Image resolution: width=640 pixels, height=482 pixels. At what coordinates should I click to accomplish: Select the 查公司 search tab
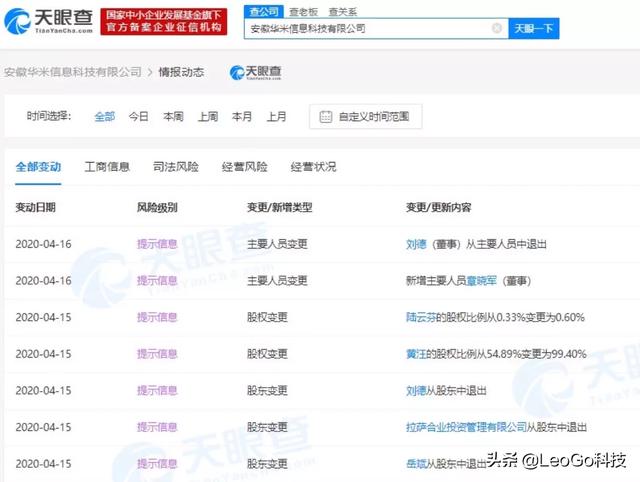[263, 9]
